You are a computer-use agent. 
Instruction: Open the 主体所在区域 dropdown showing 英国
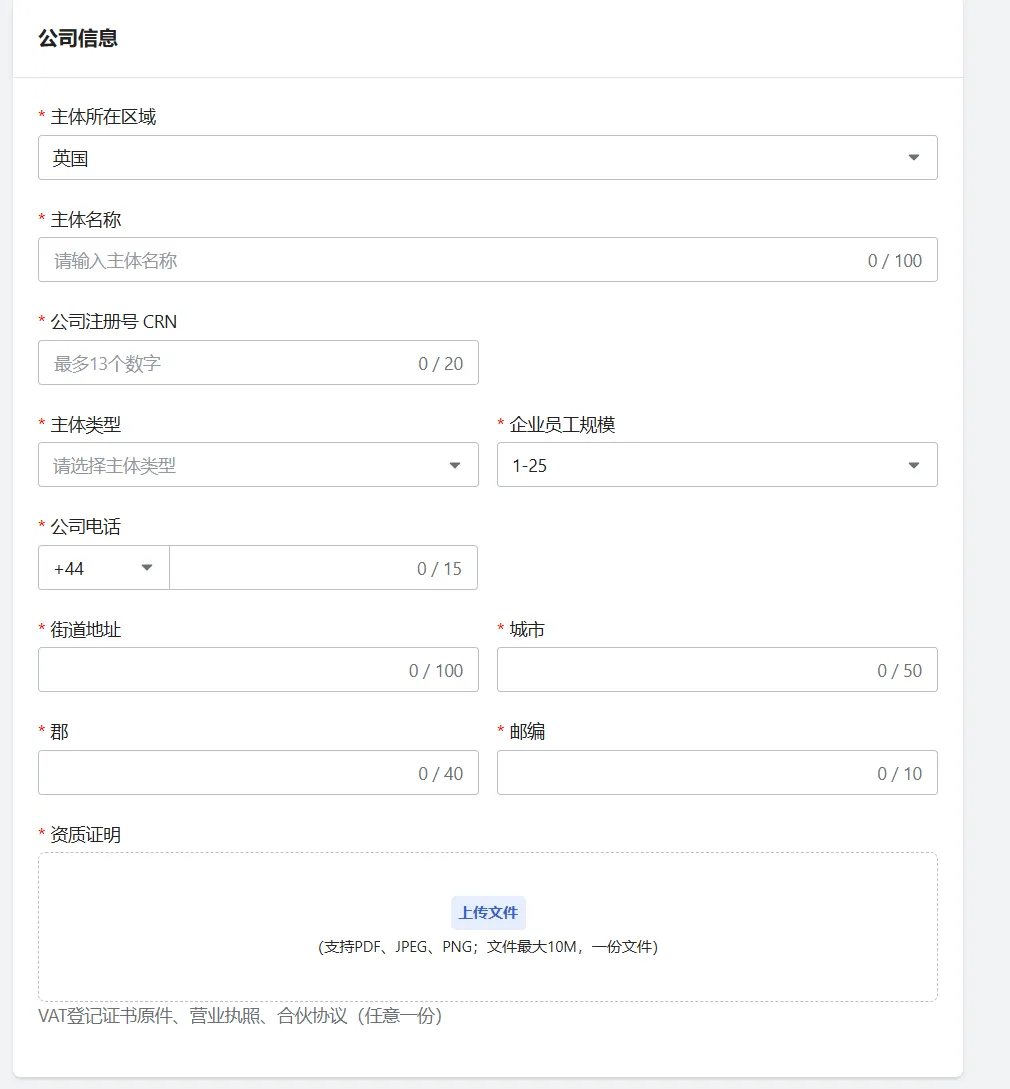tap(470, 158)
